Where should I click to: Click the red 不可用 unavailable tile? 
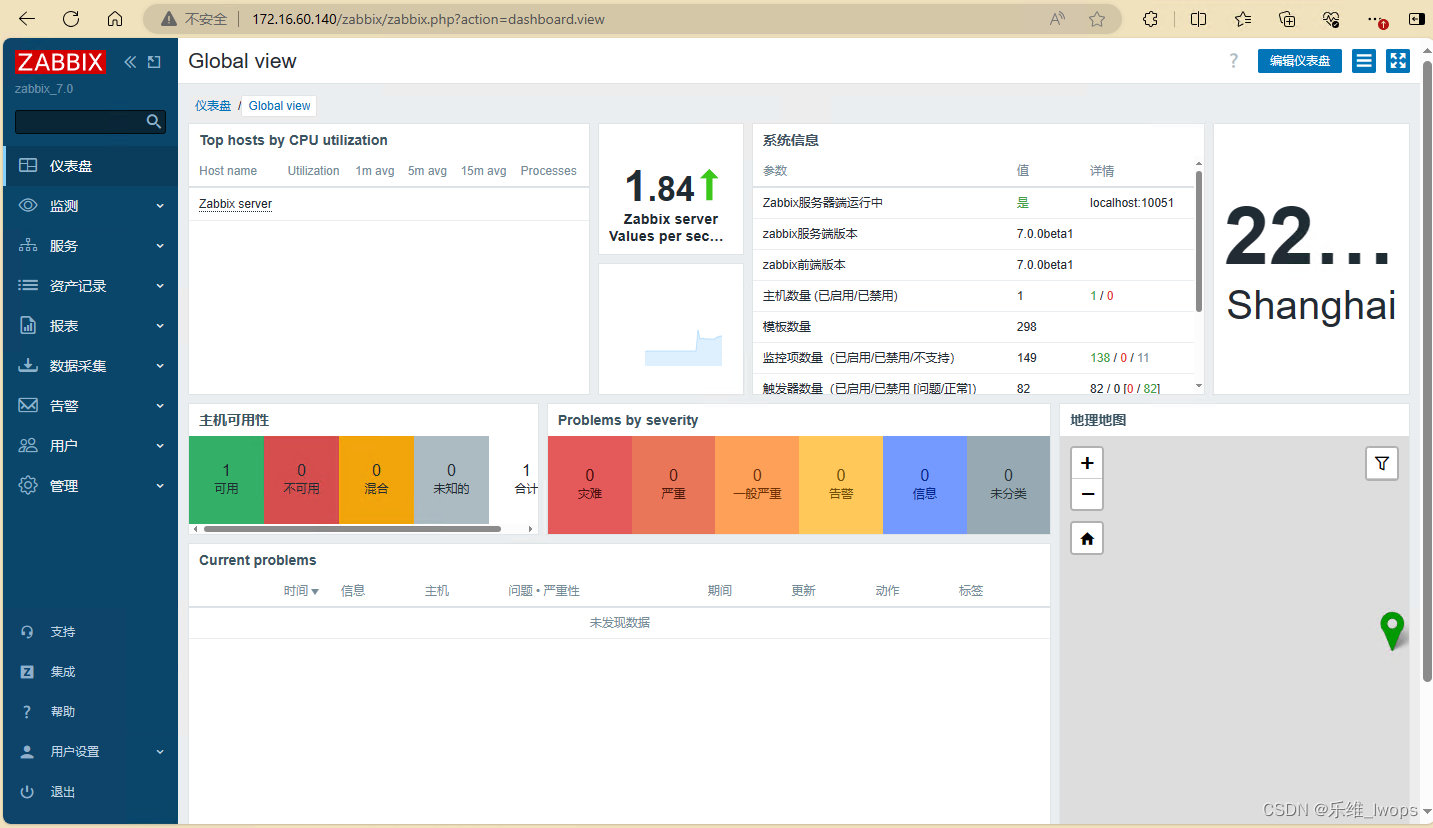pos(301,479)
